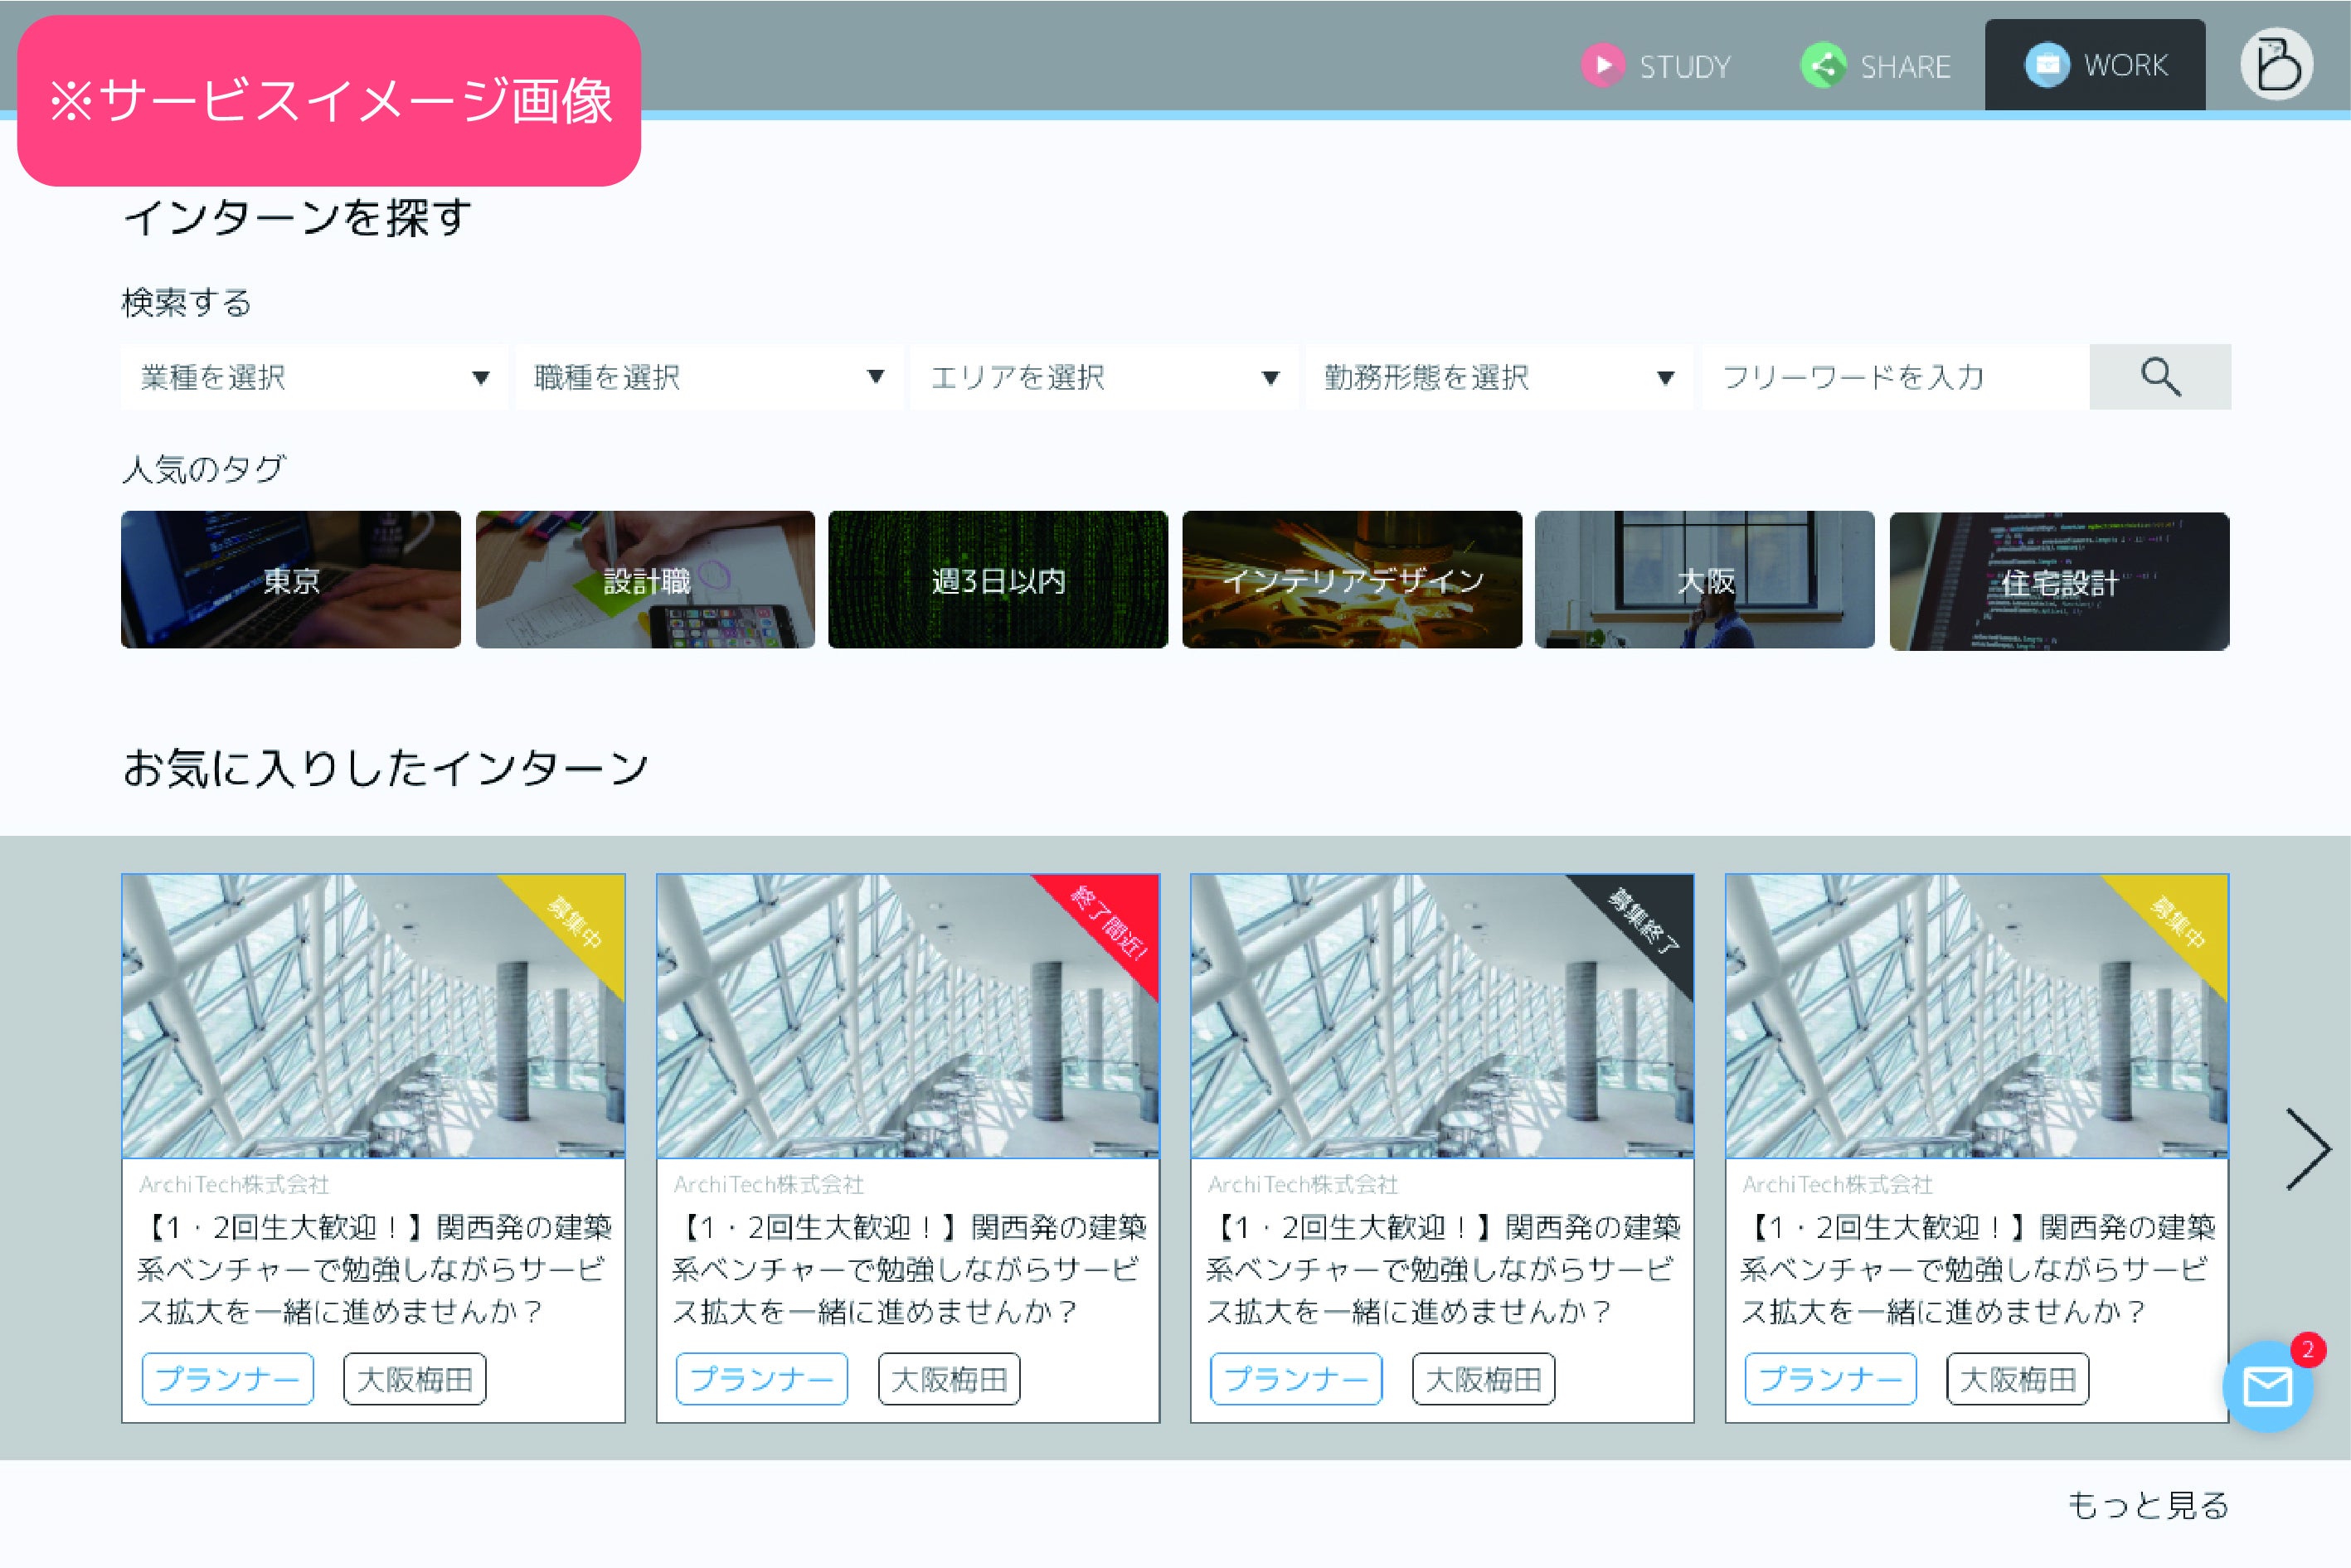The width and height of the screenshot is (2351, 1568).
Task: Click the magnifying glass search button
Action: 2159,377
